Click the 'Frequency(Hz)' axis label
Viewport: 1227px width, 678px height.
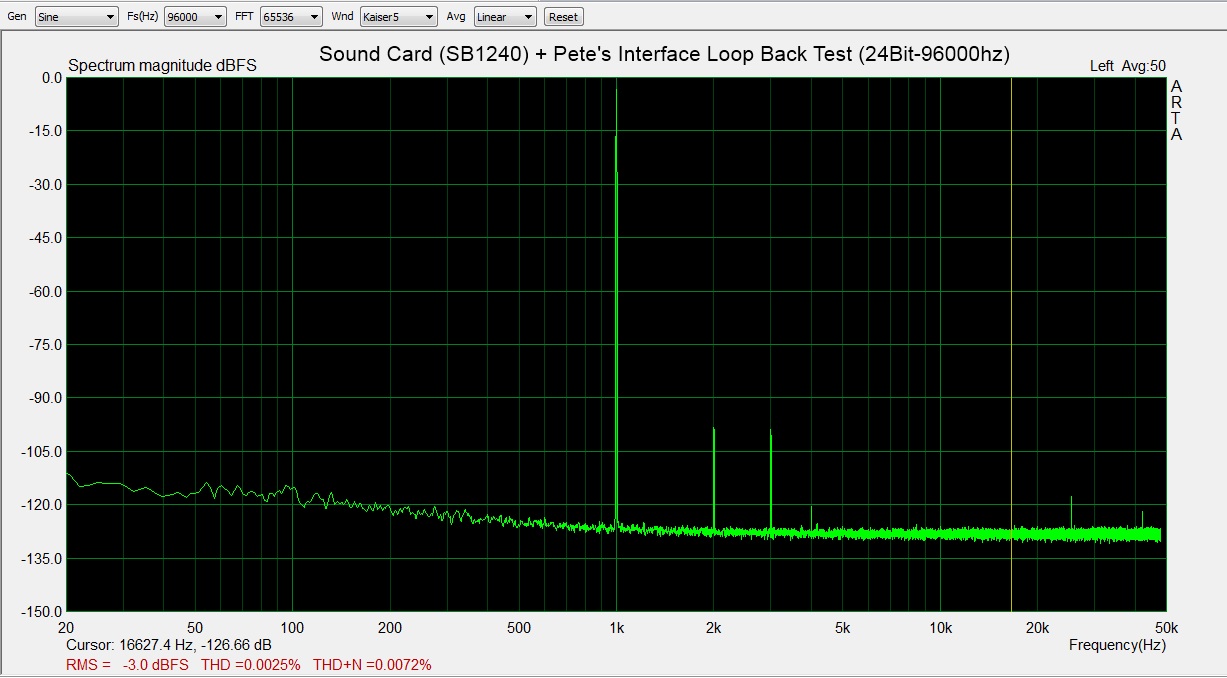[1117, 645]
